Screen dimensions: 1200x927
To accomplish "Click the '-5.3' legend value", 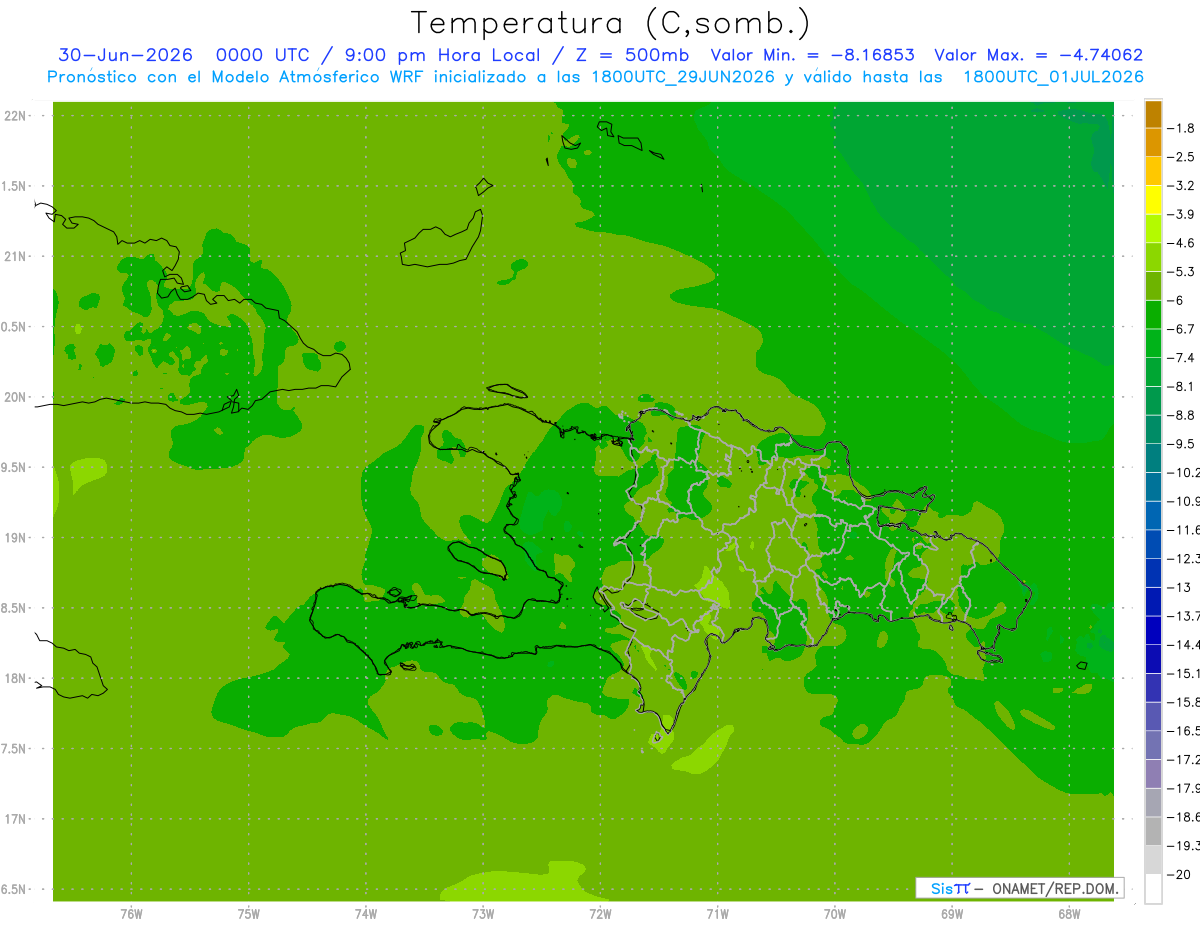I will 1181,271.
